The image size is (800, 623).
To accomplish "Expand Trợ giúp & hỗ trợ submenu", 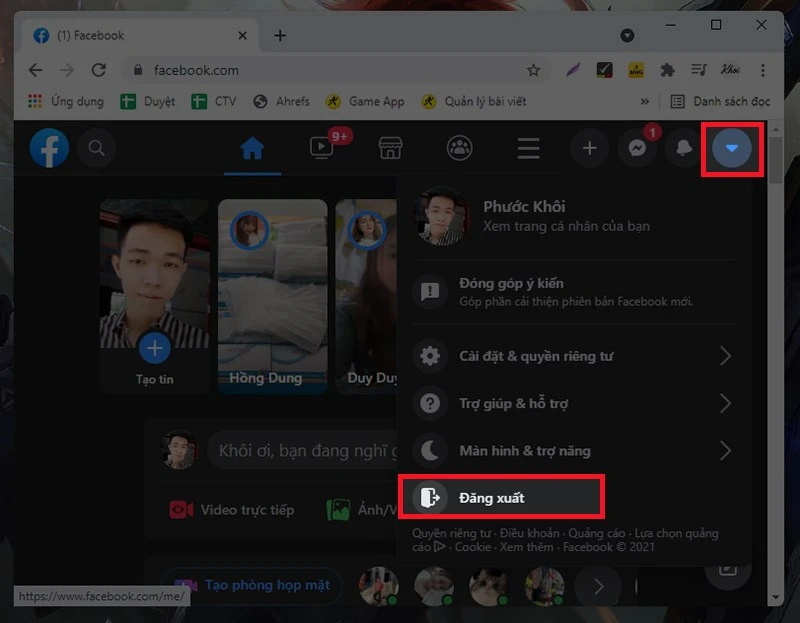I will click(x=573, y=403).
